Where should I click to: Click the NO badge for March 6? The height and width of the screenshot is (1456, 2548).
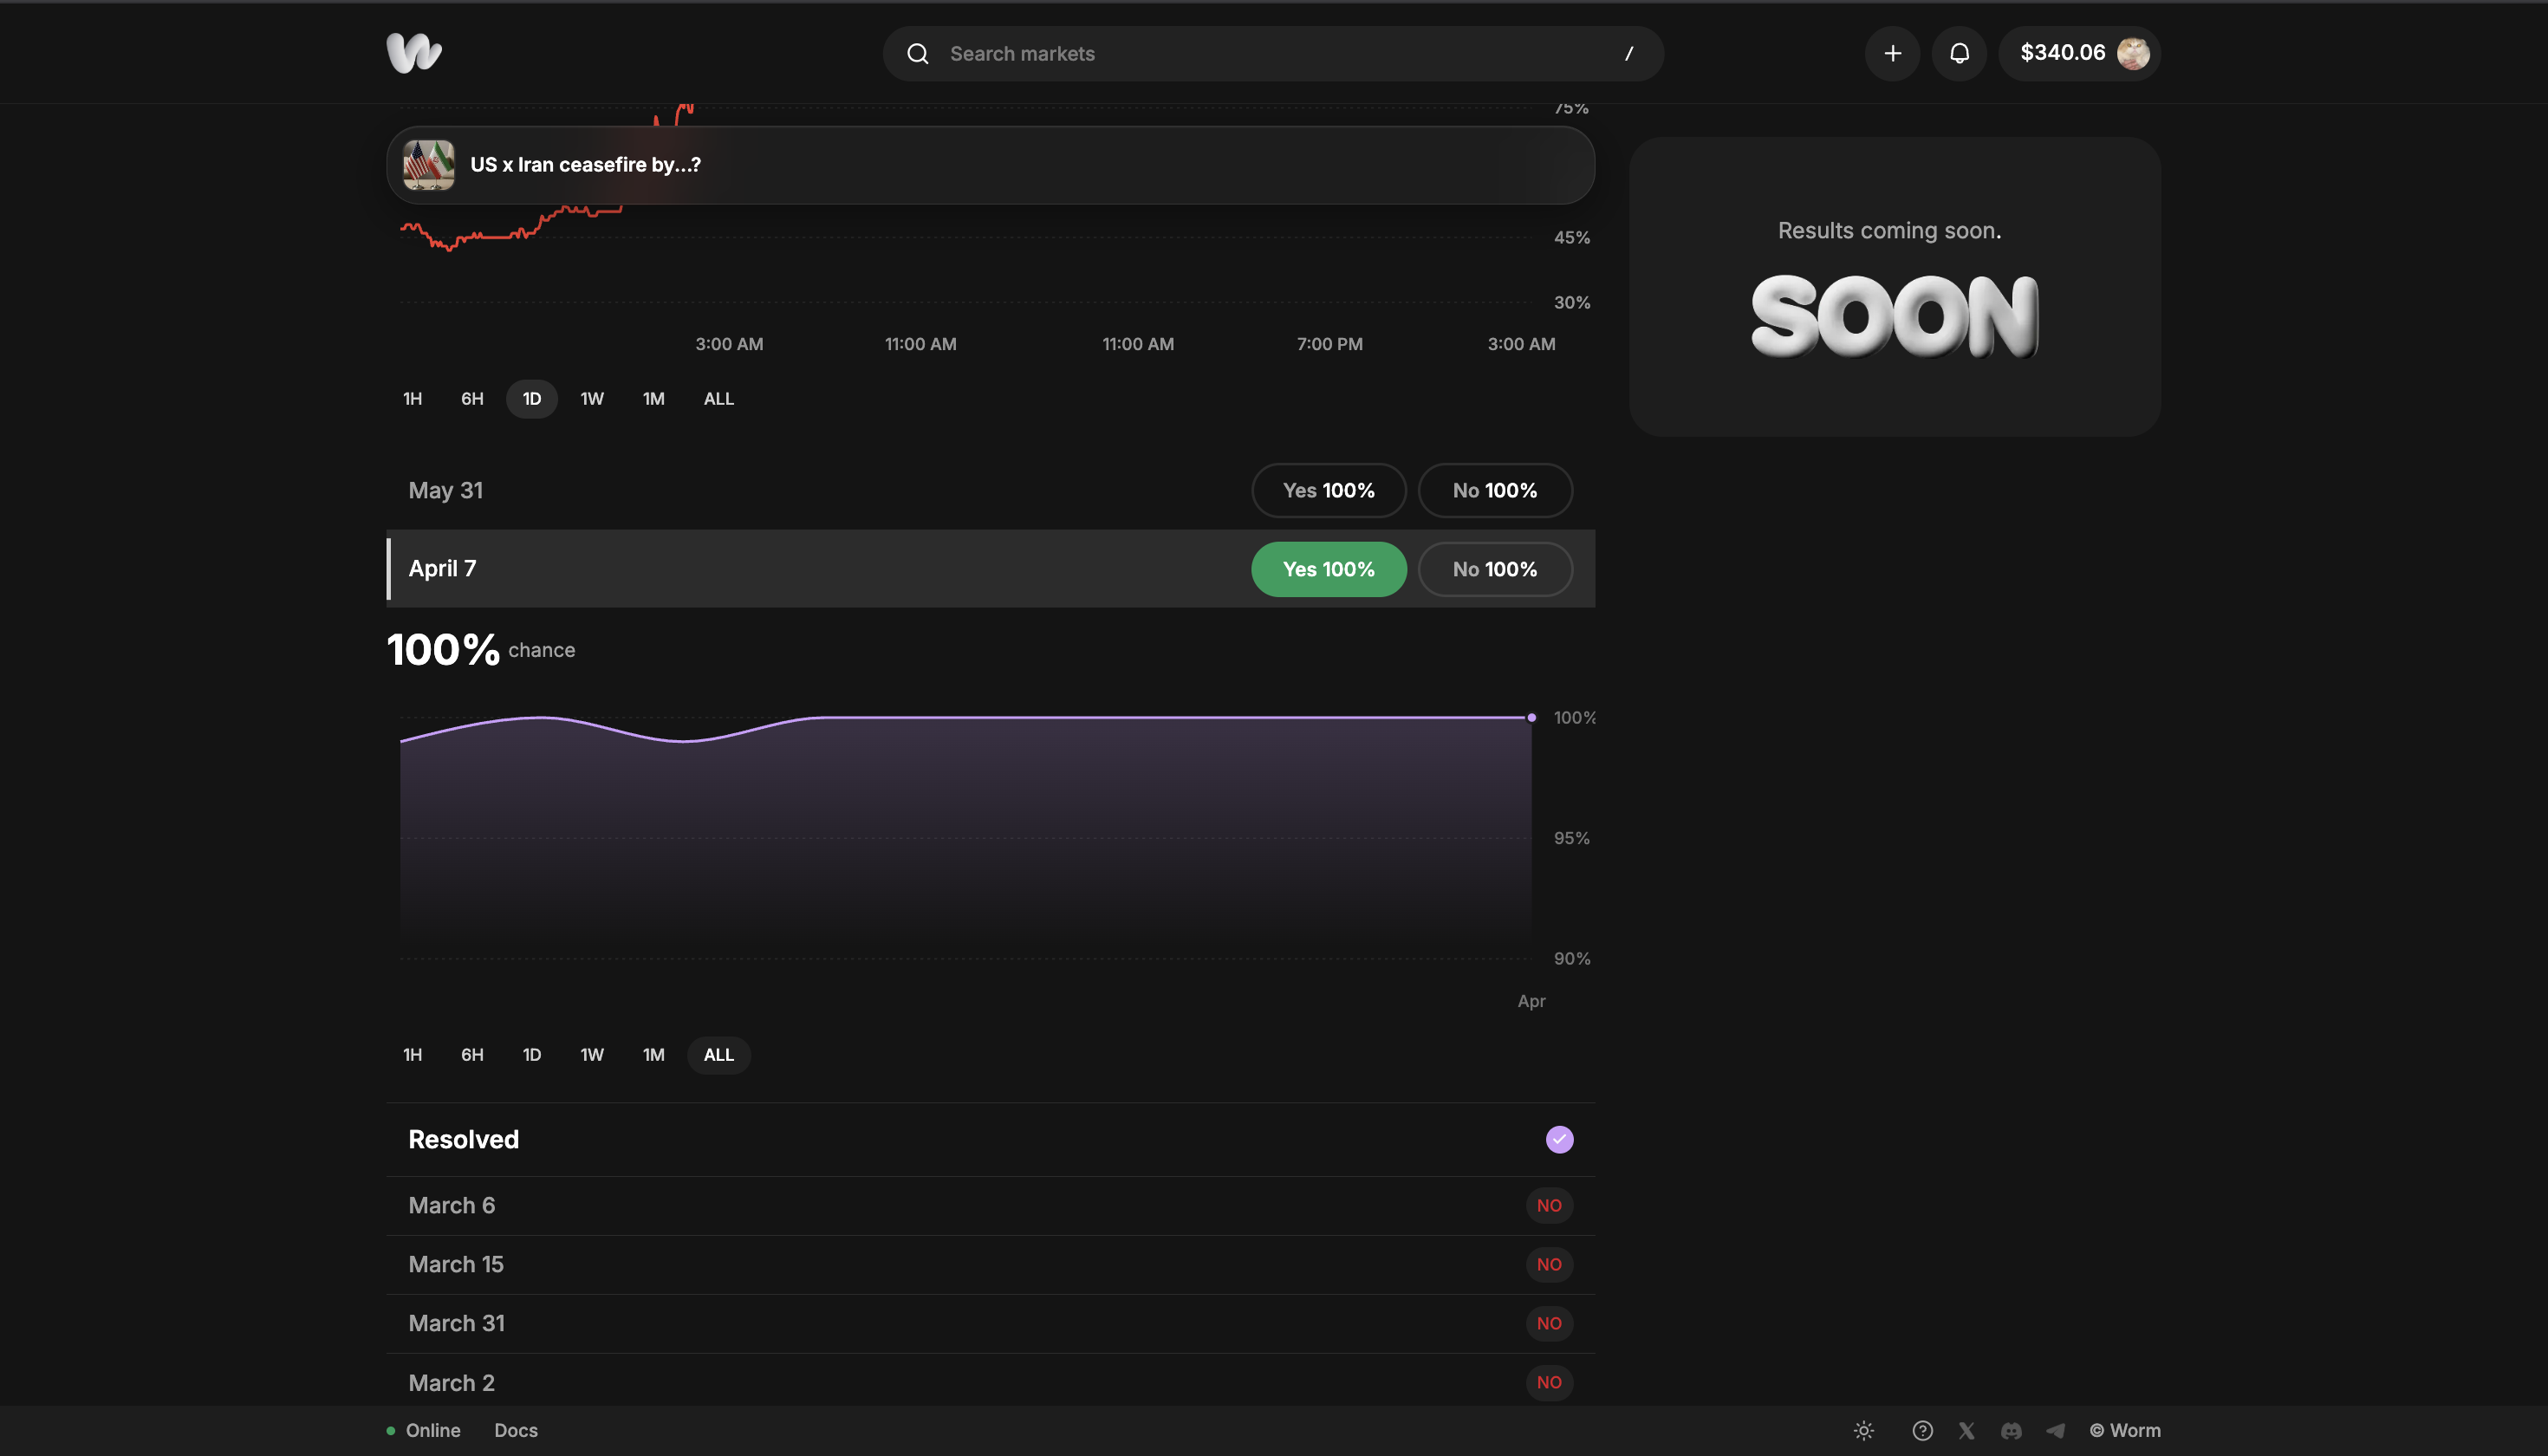[x=1549, y=1205]
